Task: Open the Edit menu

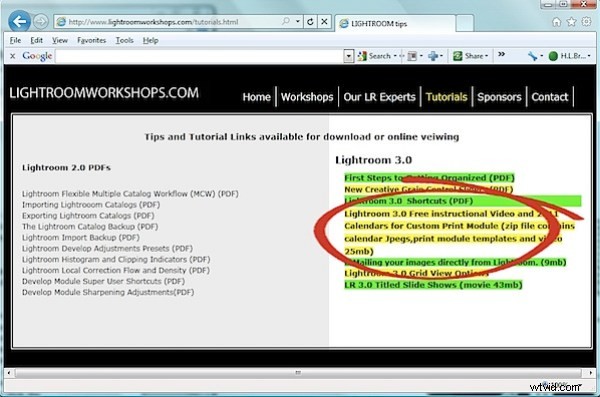Action: 36,40
